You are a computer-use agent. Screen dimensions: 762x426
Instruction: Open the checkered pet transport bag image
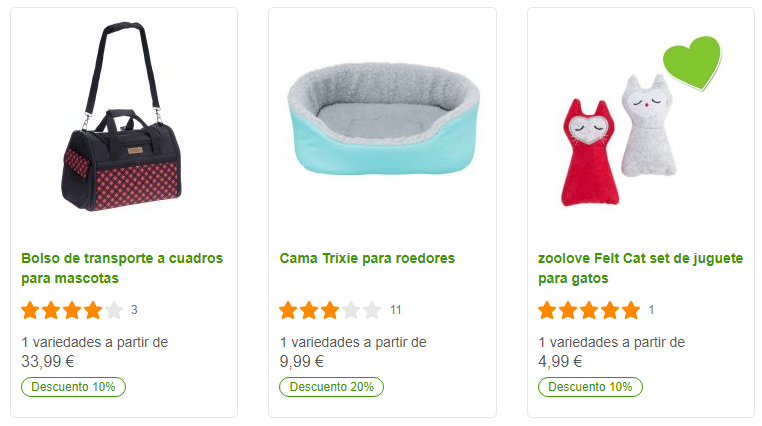(x=122, y=117)
